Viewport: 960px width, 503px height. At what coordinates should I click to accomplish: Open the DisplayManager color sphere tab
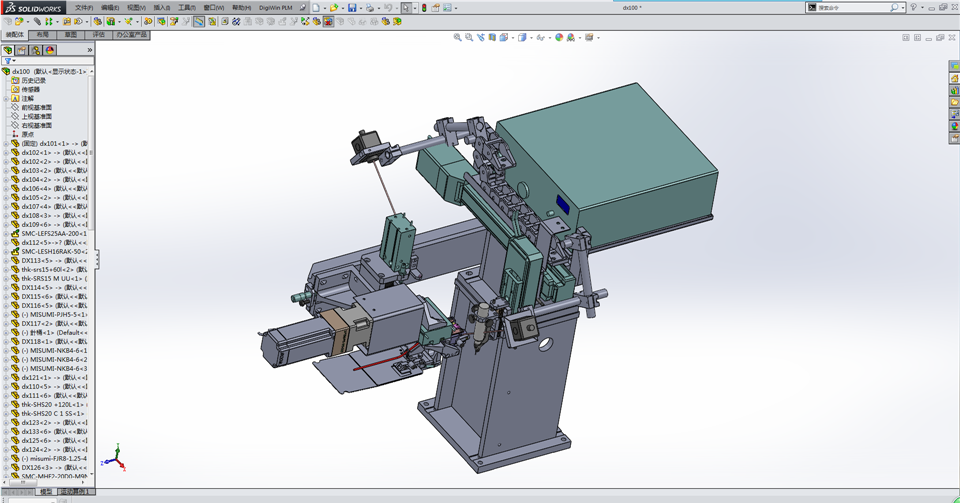[50, 50]
